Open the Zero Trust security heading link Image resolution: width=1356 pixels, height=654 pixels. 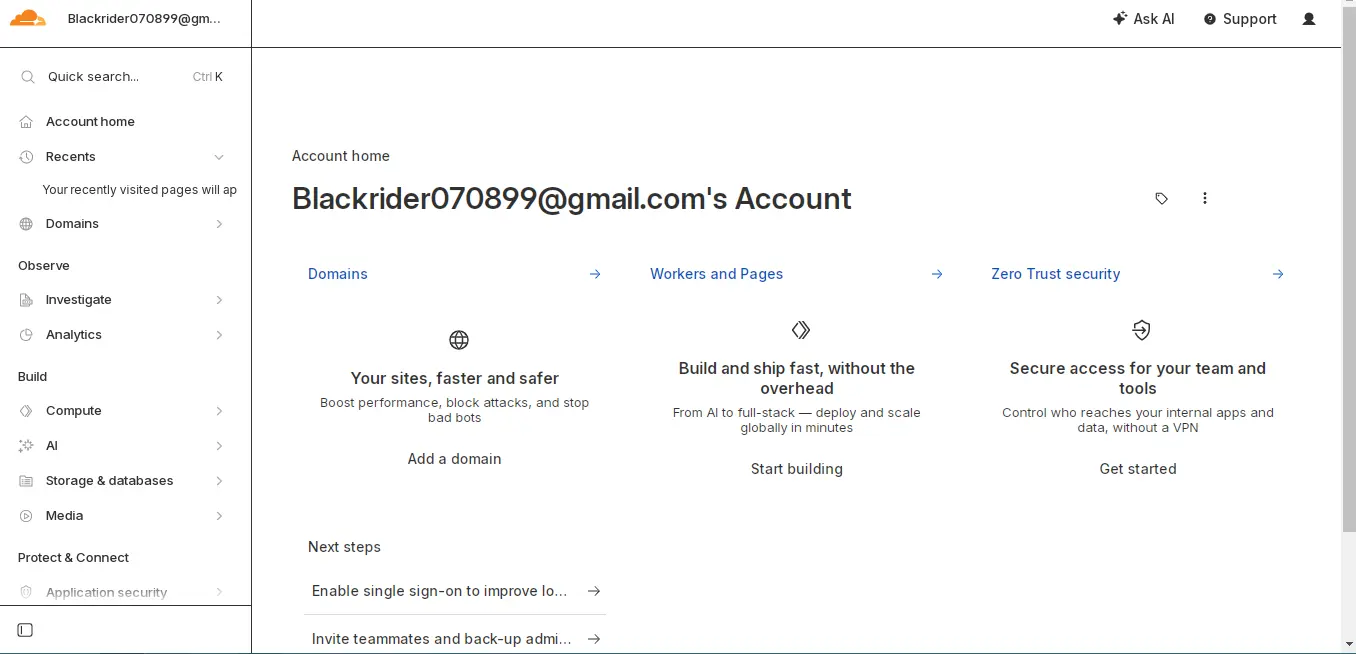[x=1055, y=274]
